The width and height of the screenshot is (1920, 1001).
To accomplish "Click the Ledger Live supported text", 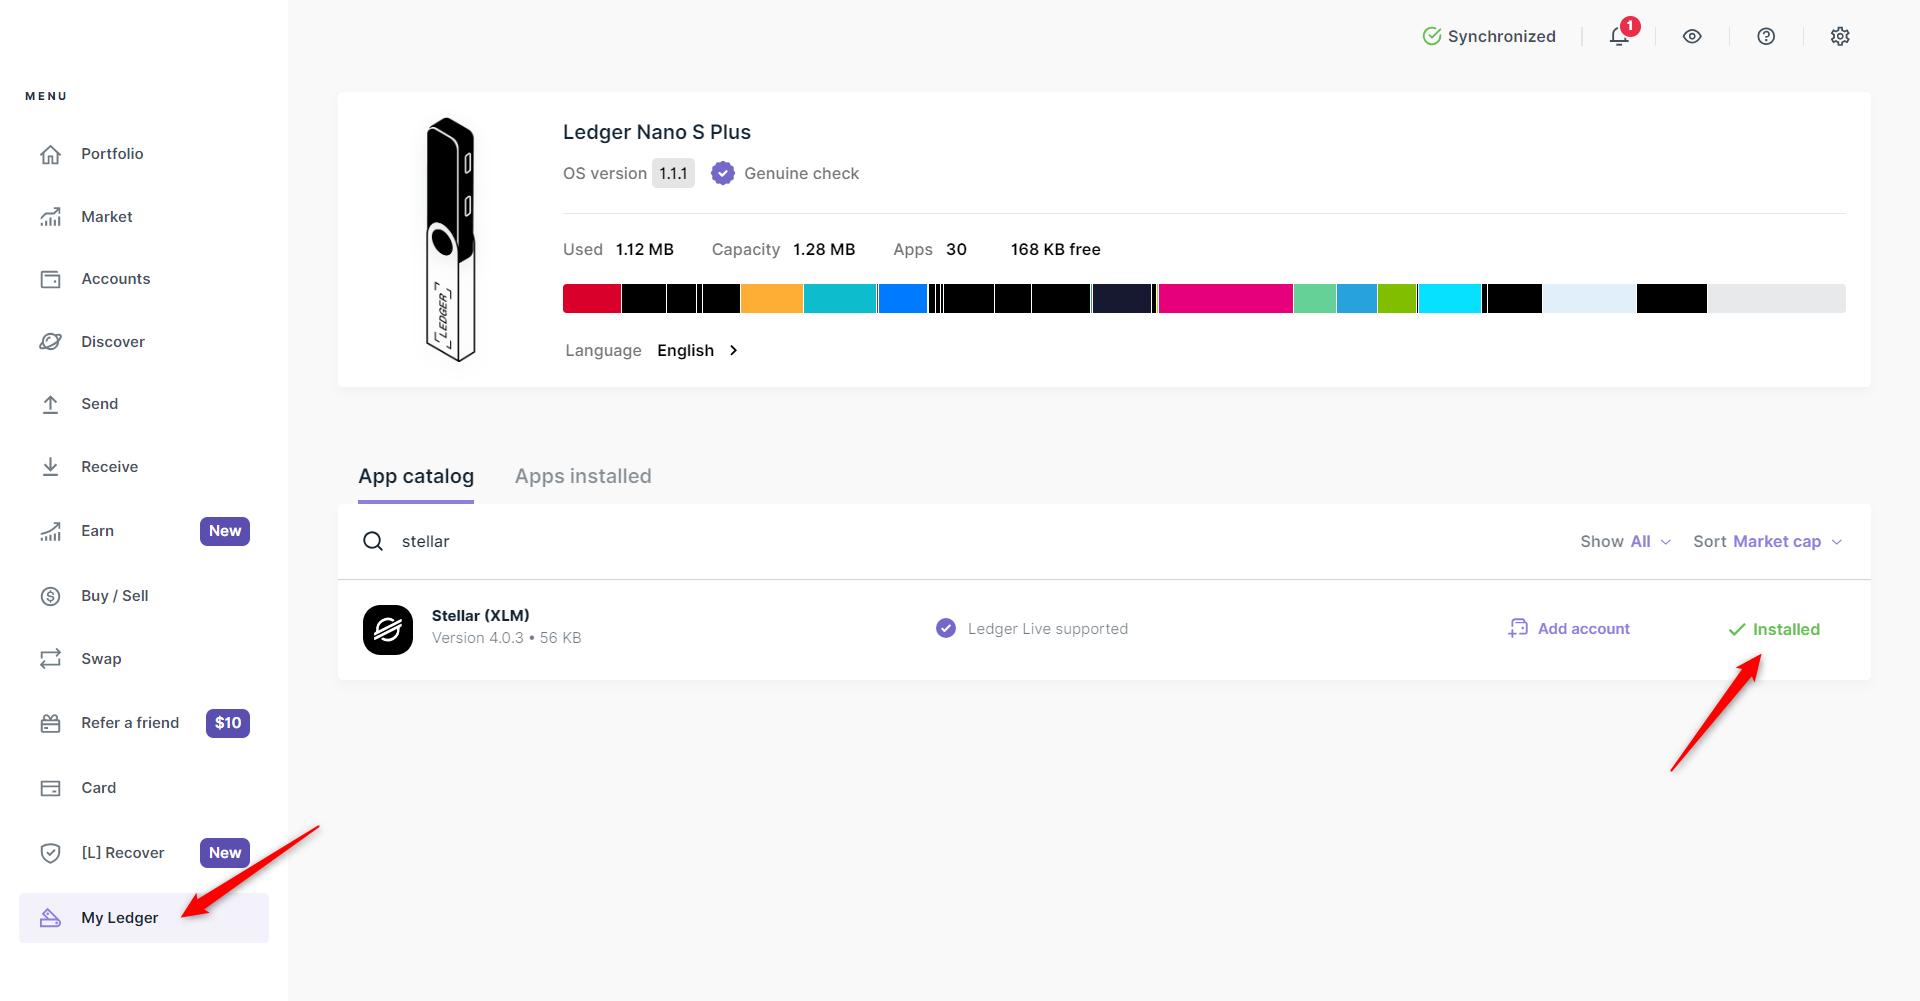I will [1048, 628].
